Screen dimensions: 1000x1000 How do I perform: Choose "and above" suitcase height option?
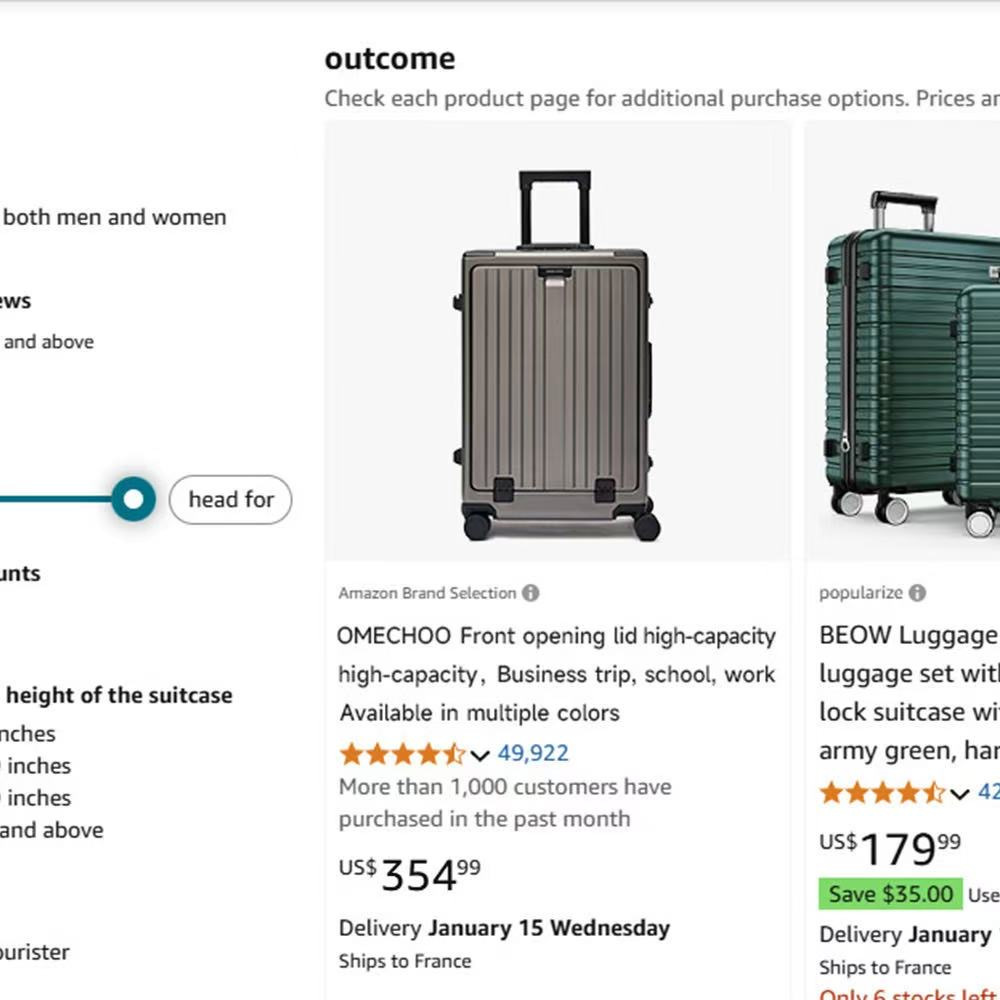click(x=53, y=830)
